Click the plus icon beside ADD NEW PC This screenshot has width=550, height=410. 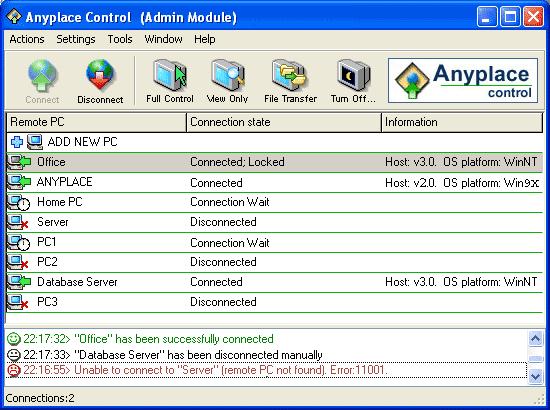[16, 142]
